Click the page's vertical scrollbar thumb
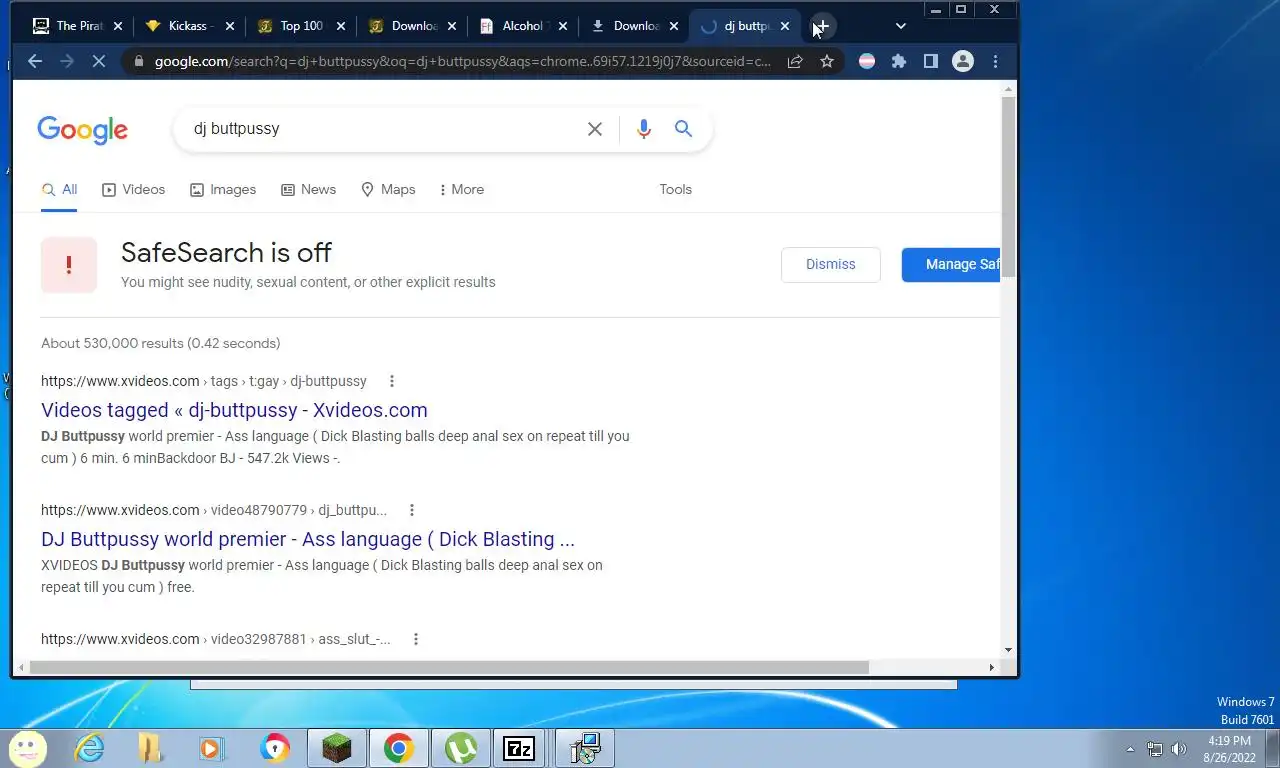Screen dimensions: 1280x768 tap(1008, 187)
